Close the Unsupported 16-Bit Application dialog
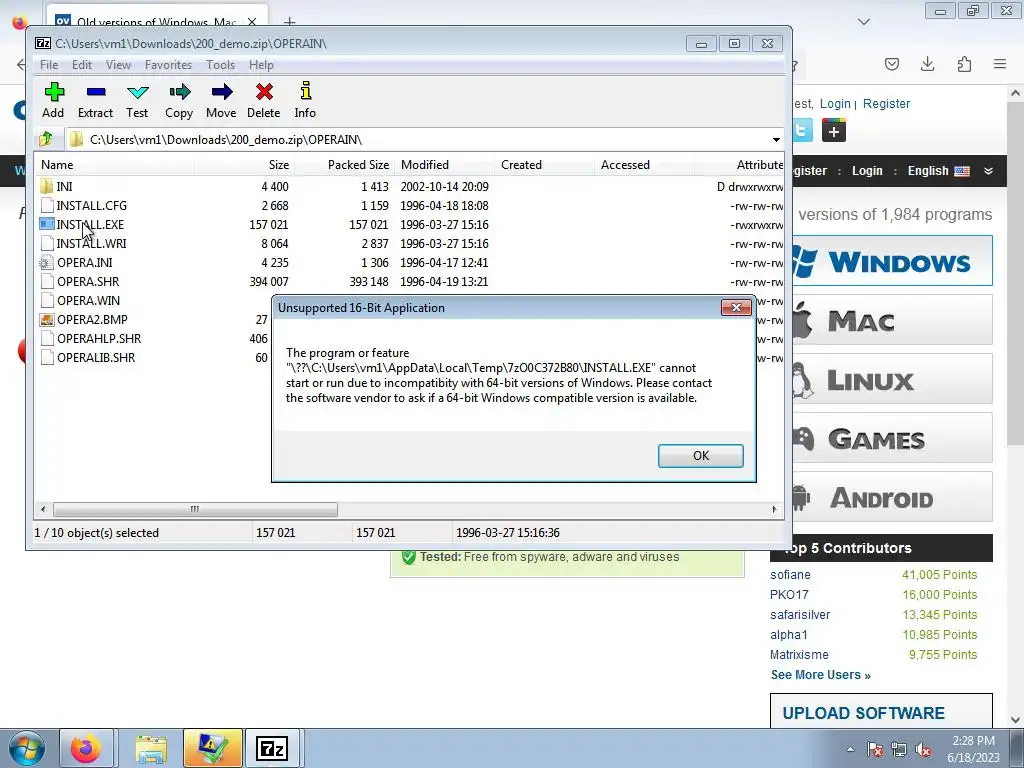The image size is (1024, 768). click(x=736, y=308)
